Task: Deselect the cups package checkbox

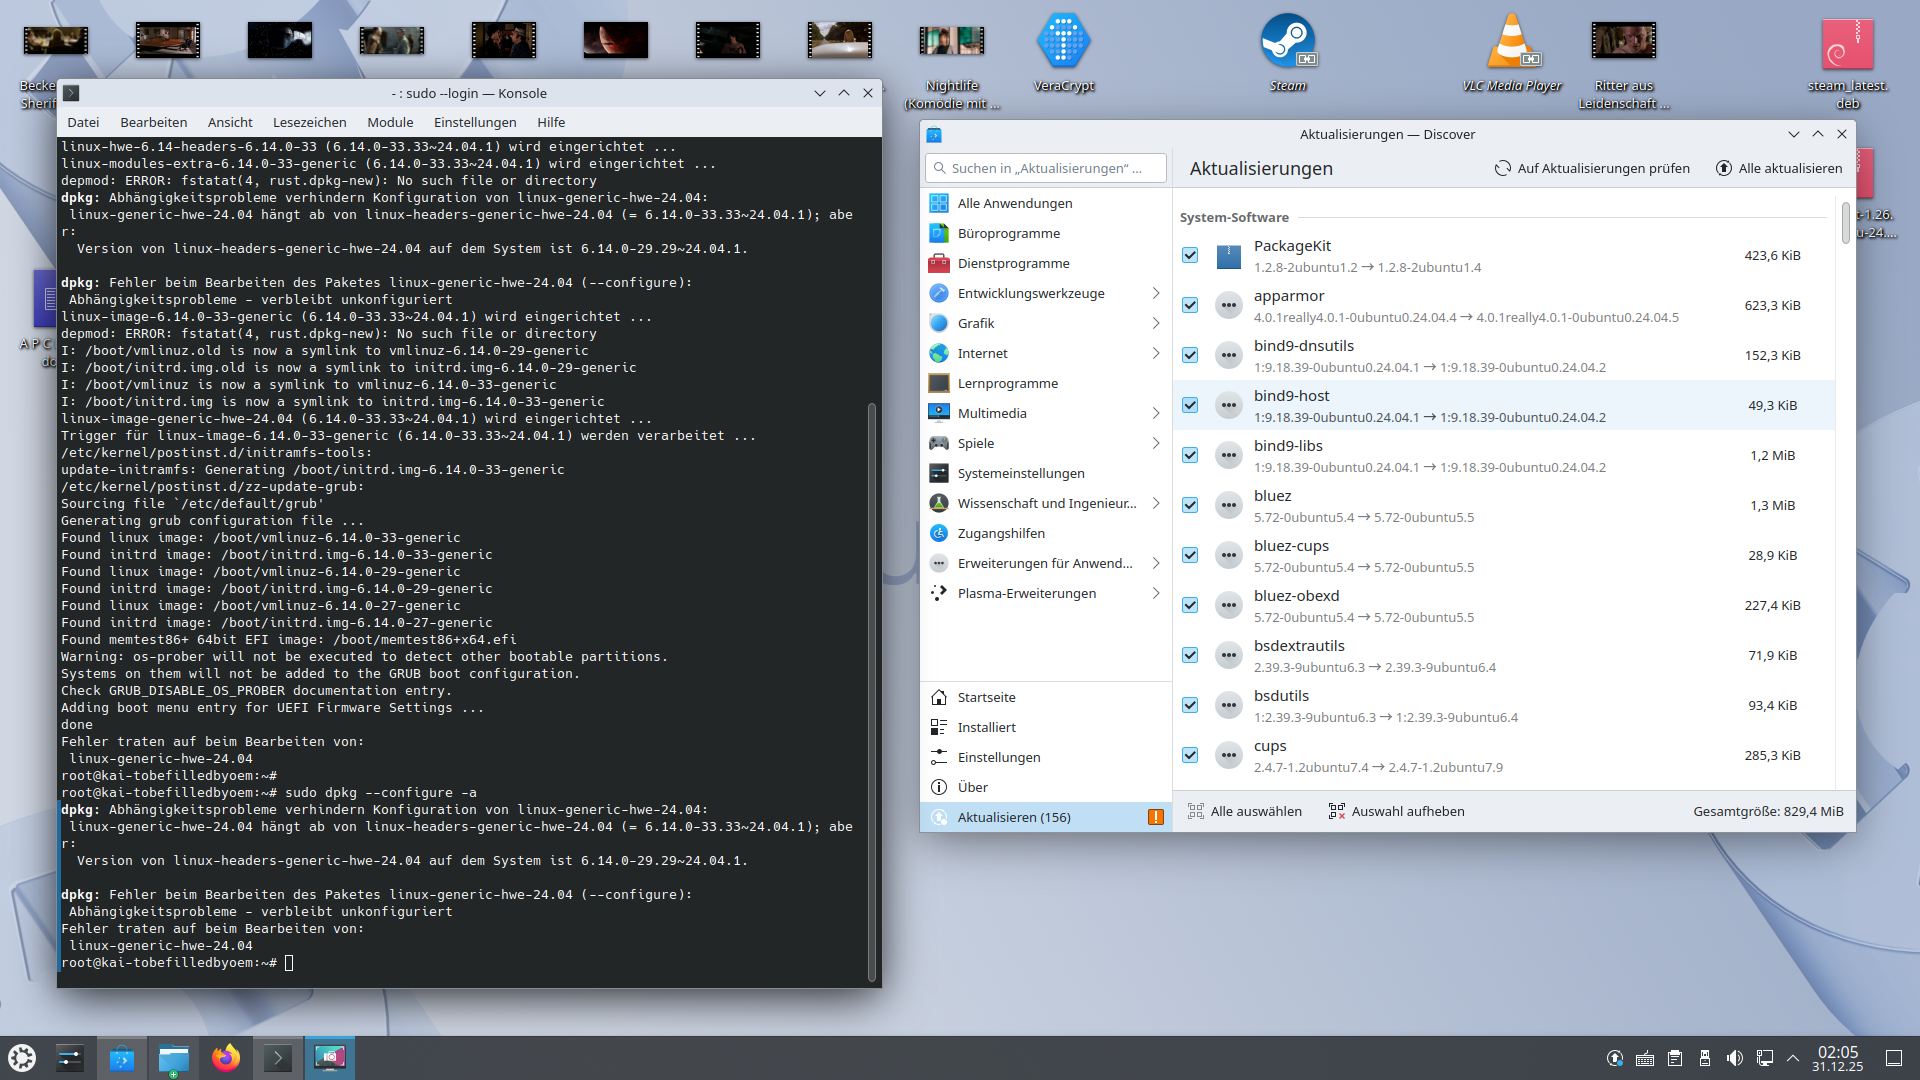Action: click(x=1190, y=755)
